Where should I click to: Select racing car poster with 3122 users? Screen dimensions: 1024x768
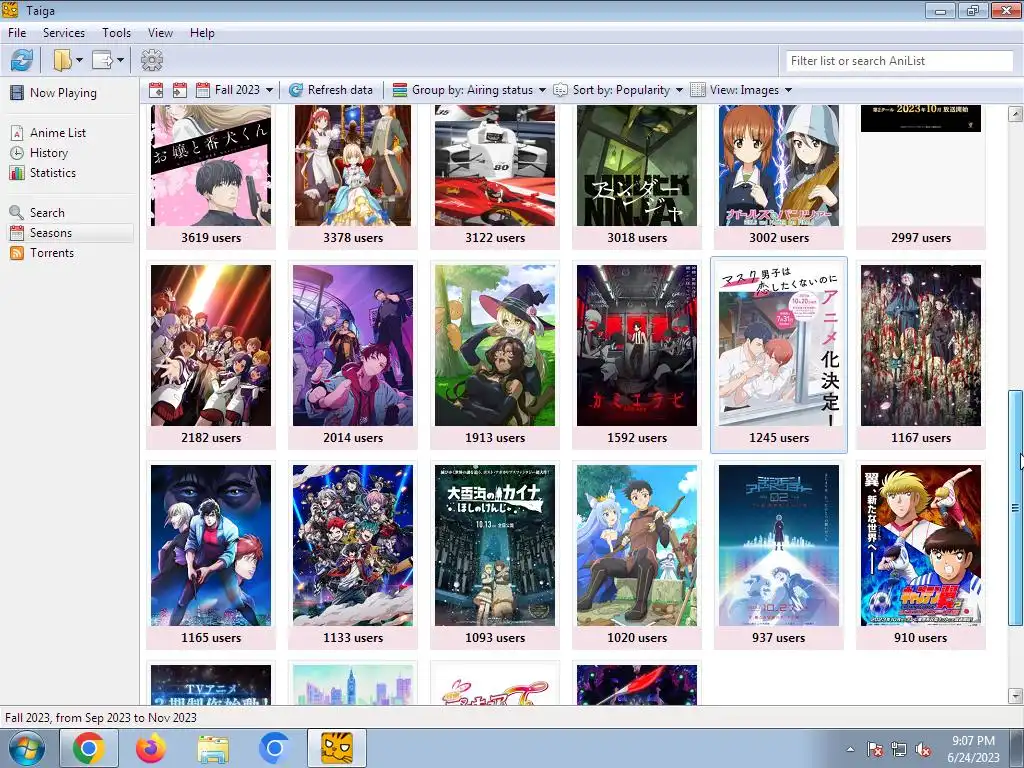click(x=495, y=175)
